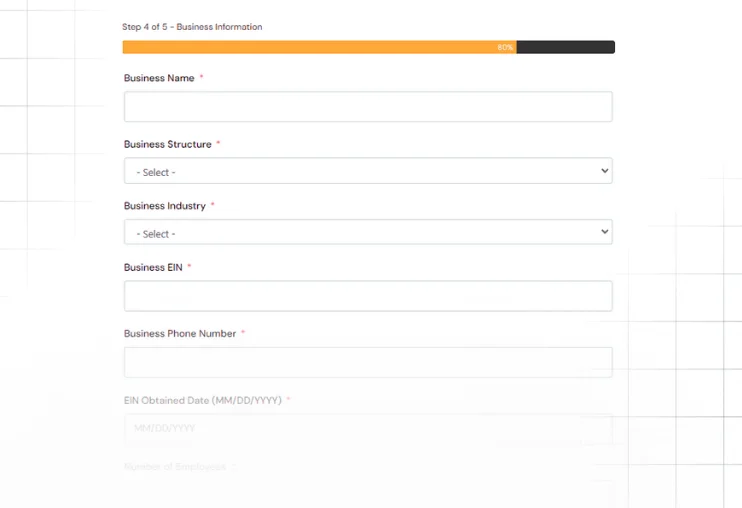
Task: Click the EIN Obtained Date label
Action: click(x=203, y=400)
